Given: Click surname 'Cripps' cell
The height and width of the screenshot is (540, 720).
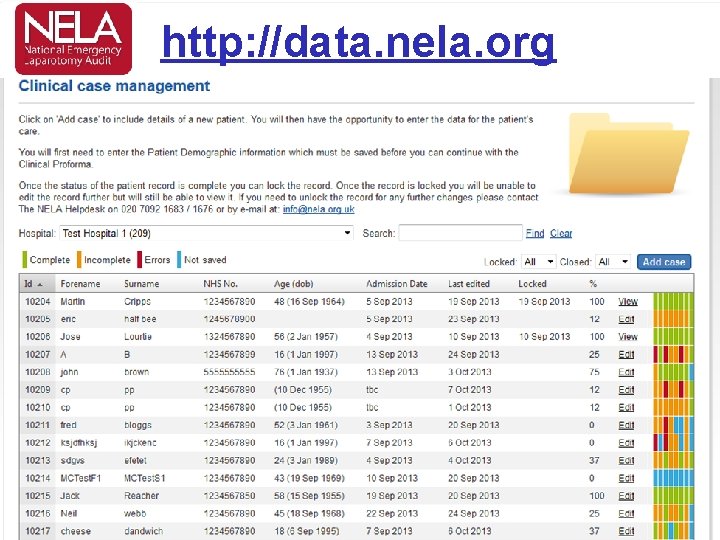Looking at the screenshot, I should pyautogui.click(x=137, y=302).
